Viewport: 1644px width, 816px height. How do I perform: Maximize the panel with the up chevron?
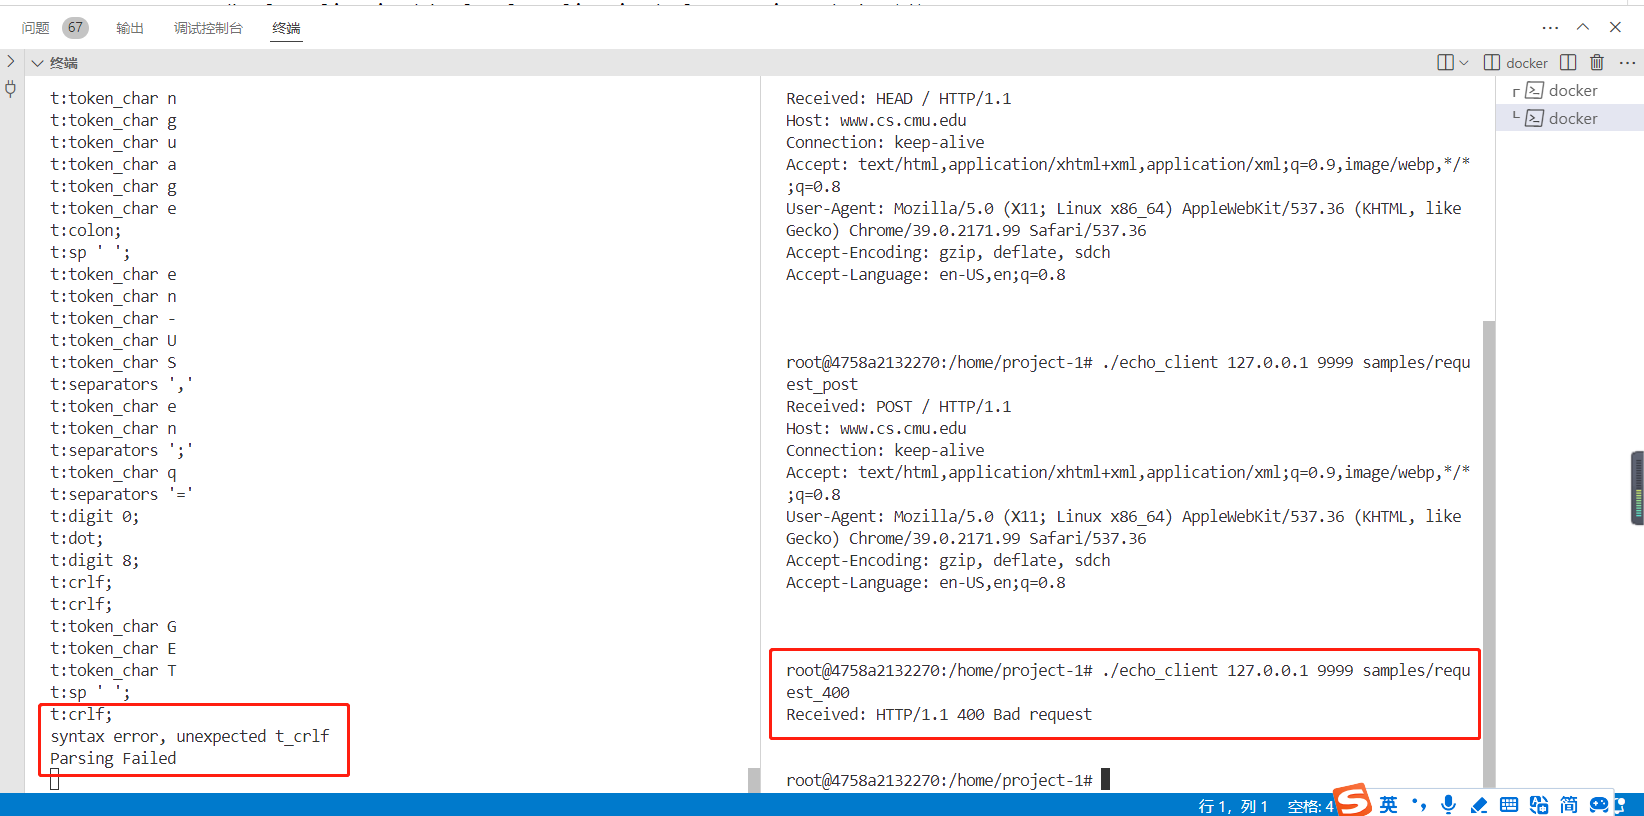click(x=1583, y=27)
